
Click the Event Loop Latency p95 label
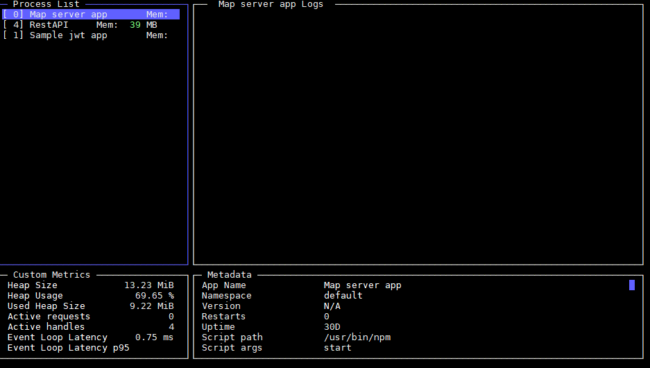pos(68,347)
